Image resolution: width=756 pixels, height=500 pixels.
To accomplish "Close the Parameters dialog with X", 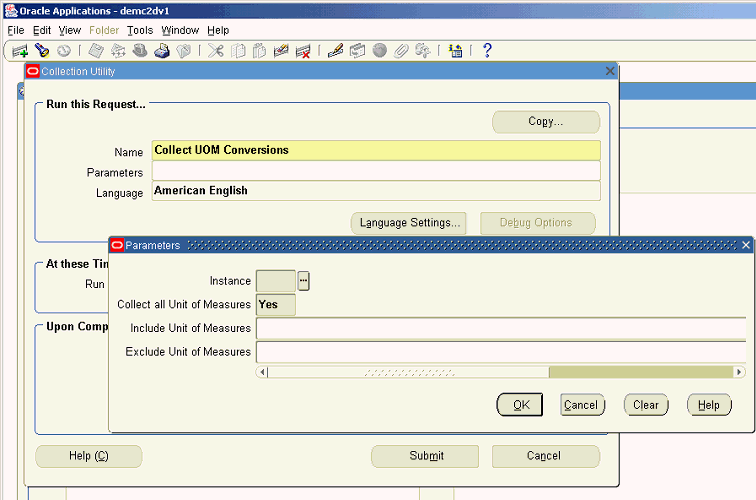I will pos(746,245).
